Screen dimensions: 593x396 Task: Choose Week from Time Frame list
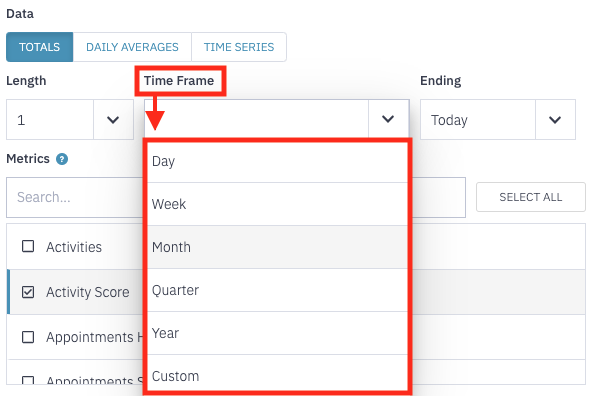tap(278, 204)
